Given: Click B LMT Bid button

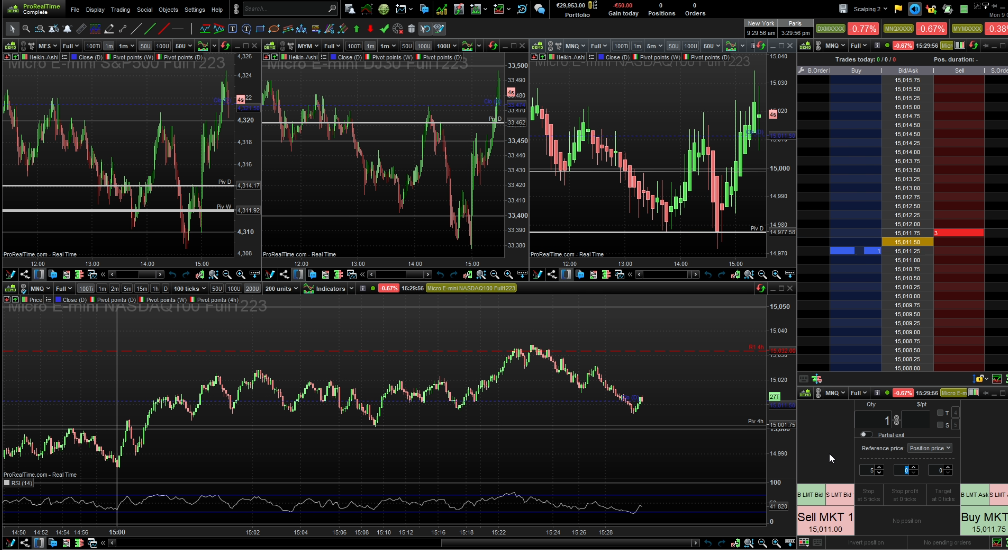Looking at the screenshot, I should click(811, 494).
